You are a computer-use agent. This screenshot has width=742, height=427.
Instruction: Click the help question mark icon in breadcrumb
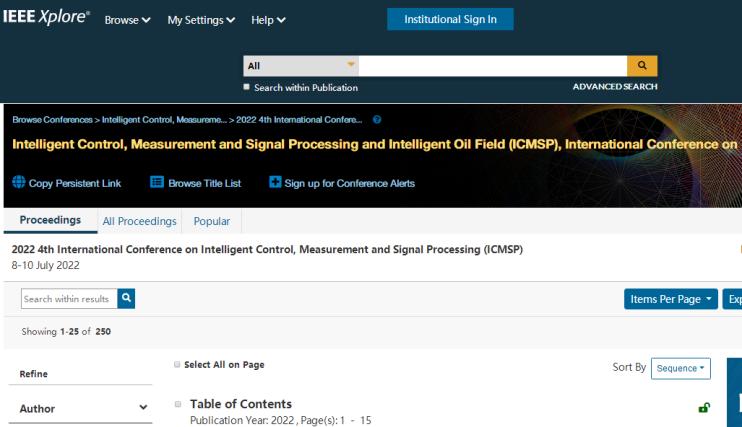pyautogui.click(x=376, y=121)
